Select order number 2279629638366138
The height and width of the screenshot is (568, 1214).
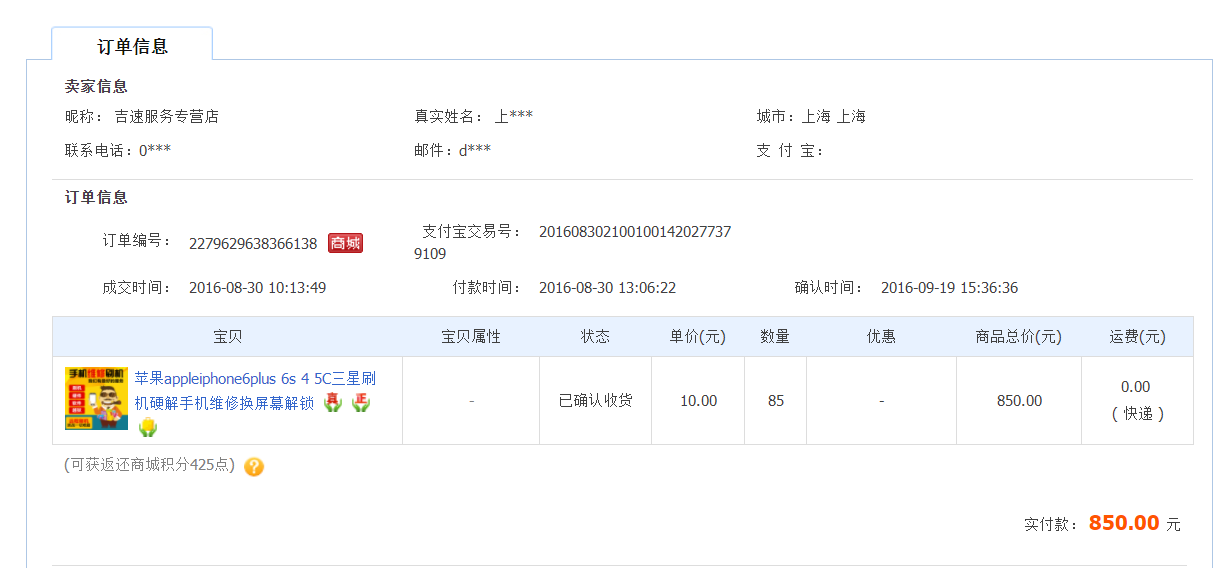point(253,243)
